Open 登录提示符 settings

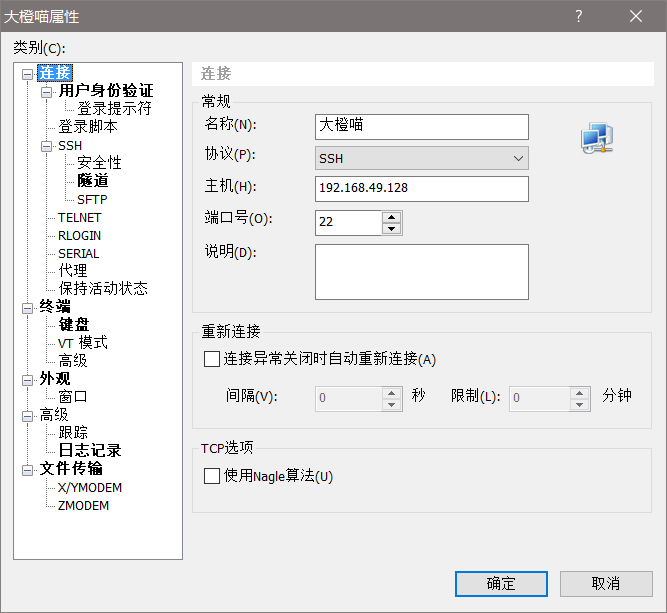pos(114,108)
